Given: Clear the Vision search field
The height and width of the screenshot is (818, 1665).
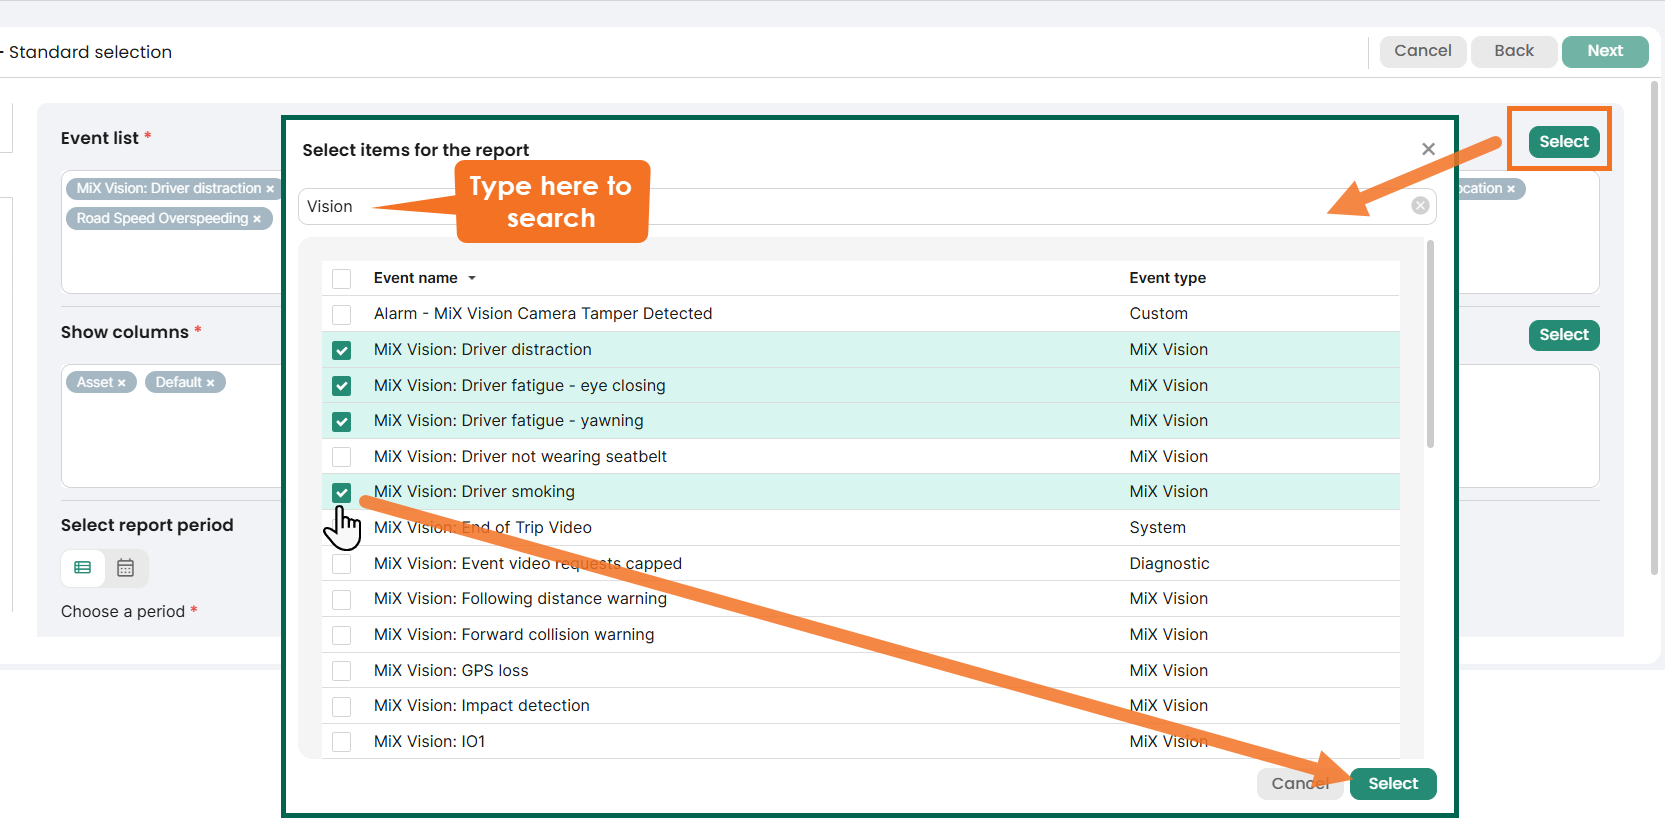Looking at the screenshot, I should coord(1420,206).
